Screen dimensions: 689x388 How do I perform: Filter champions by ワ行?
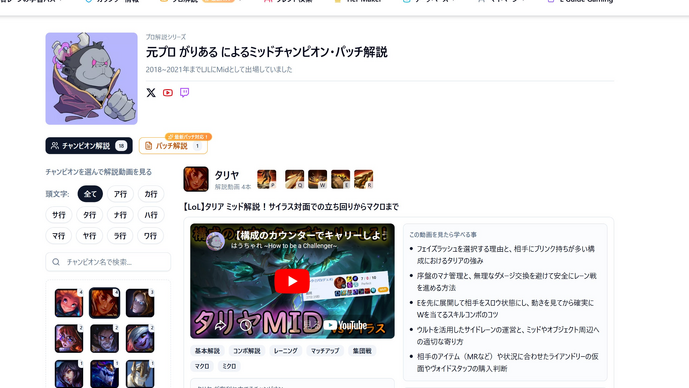click(150, 236)
